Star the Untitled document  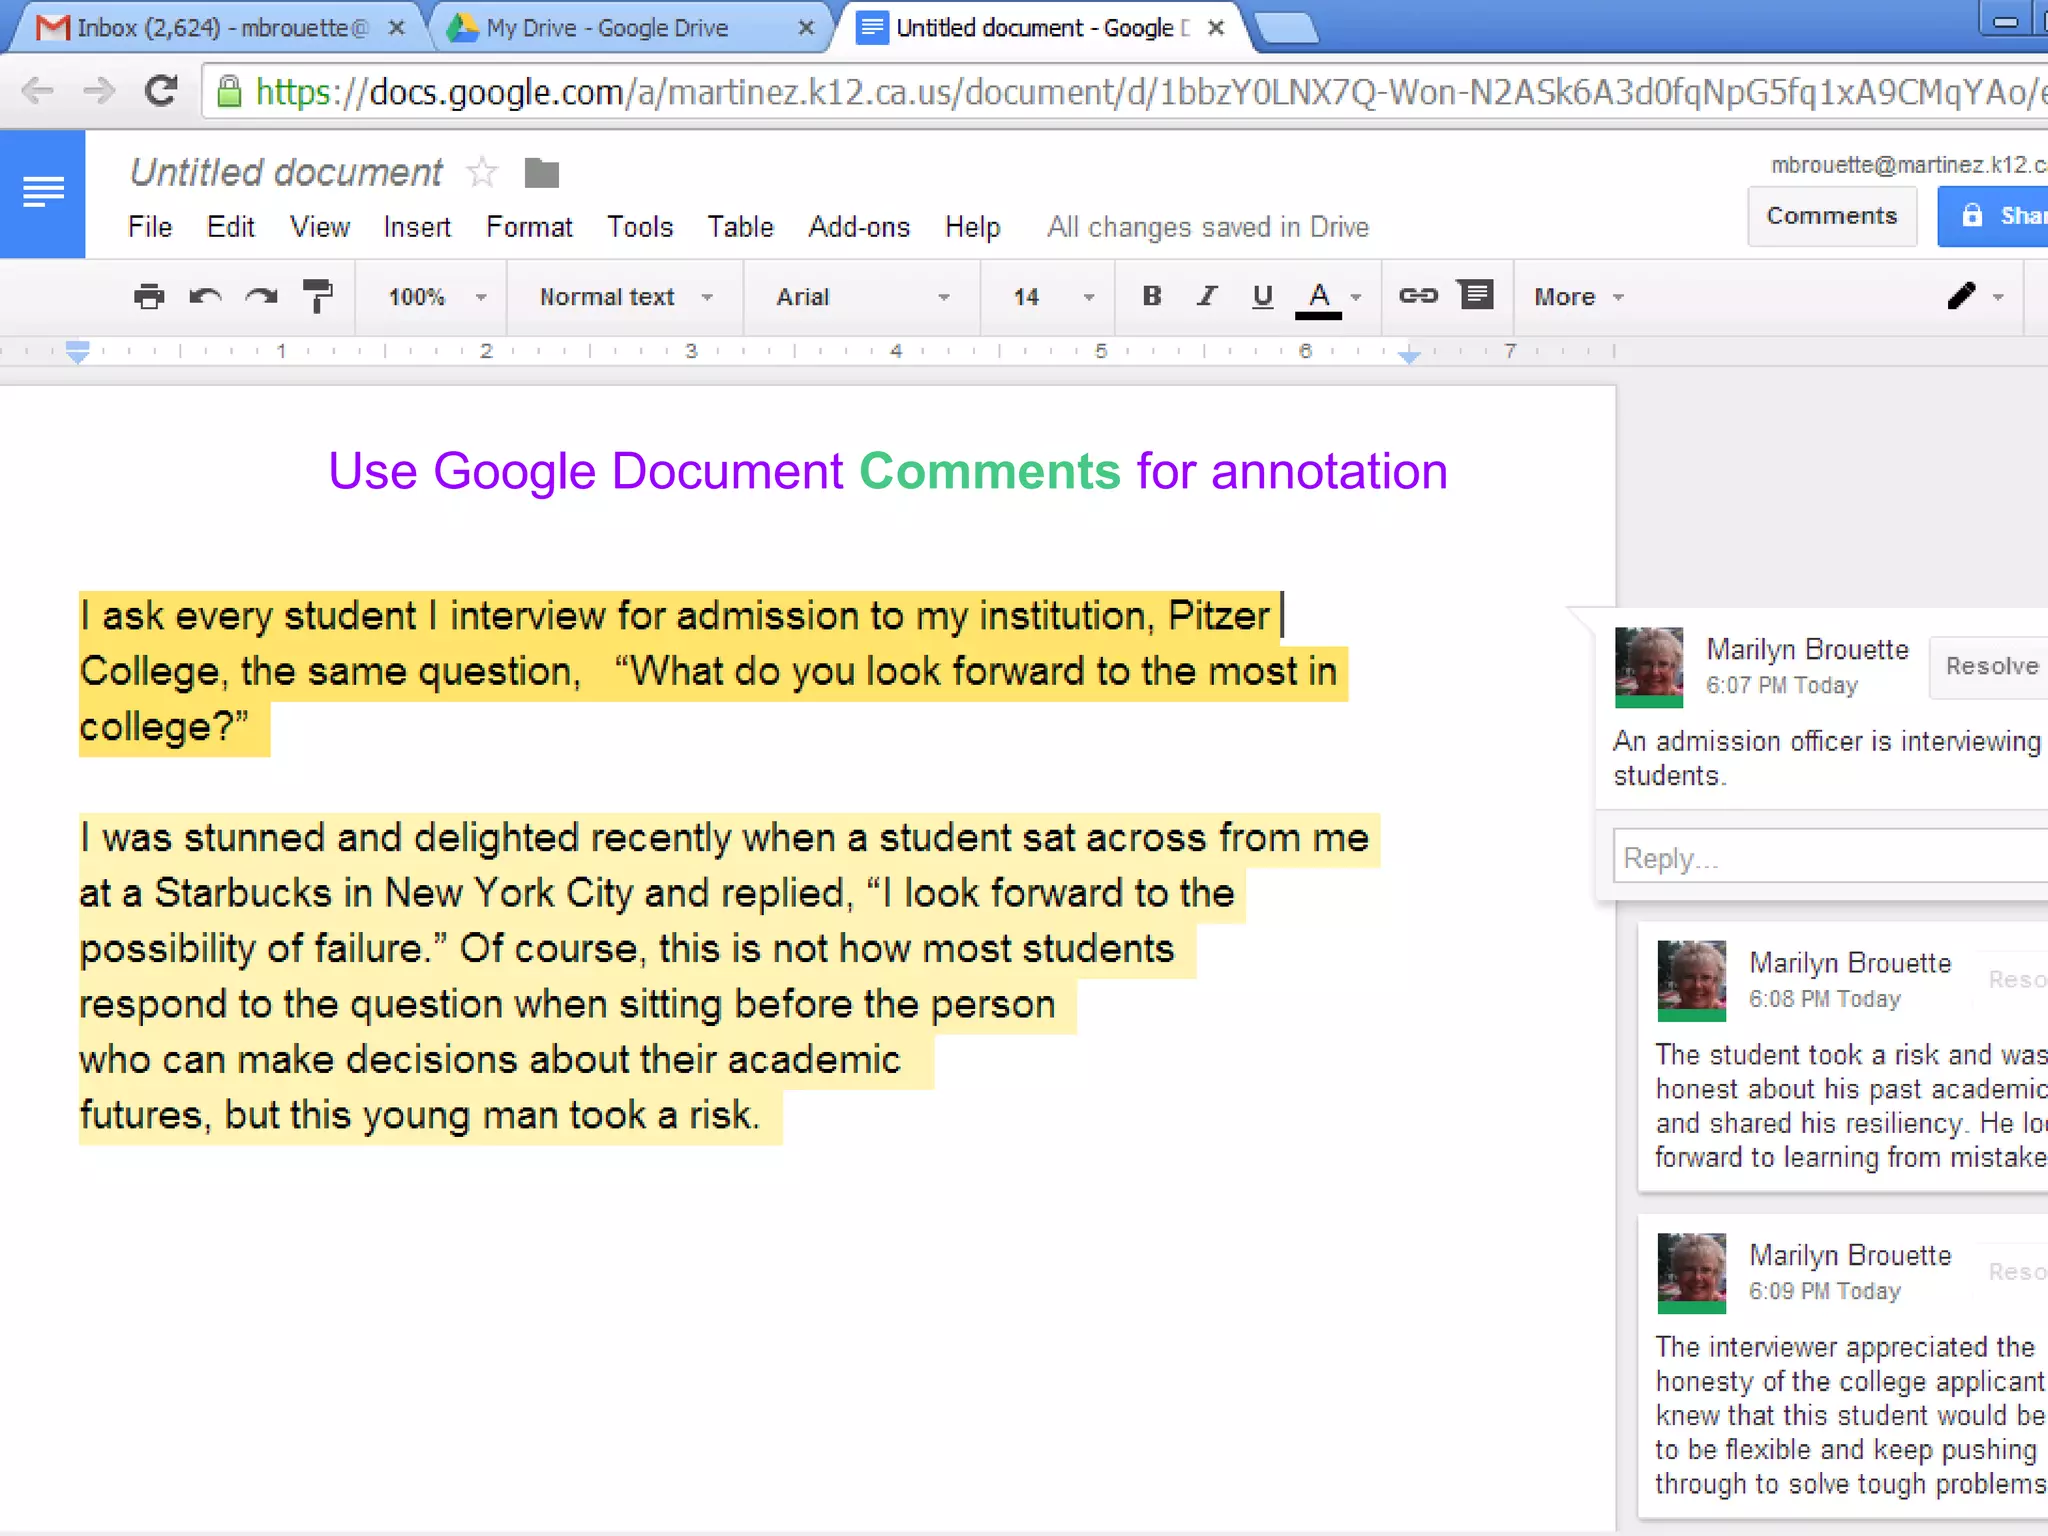(x=482, y=172)
